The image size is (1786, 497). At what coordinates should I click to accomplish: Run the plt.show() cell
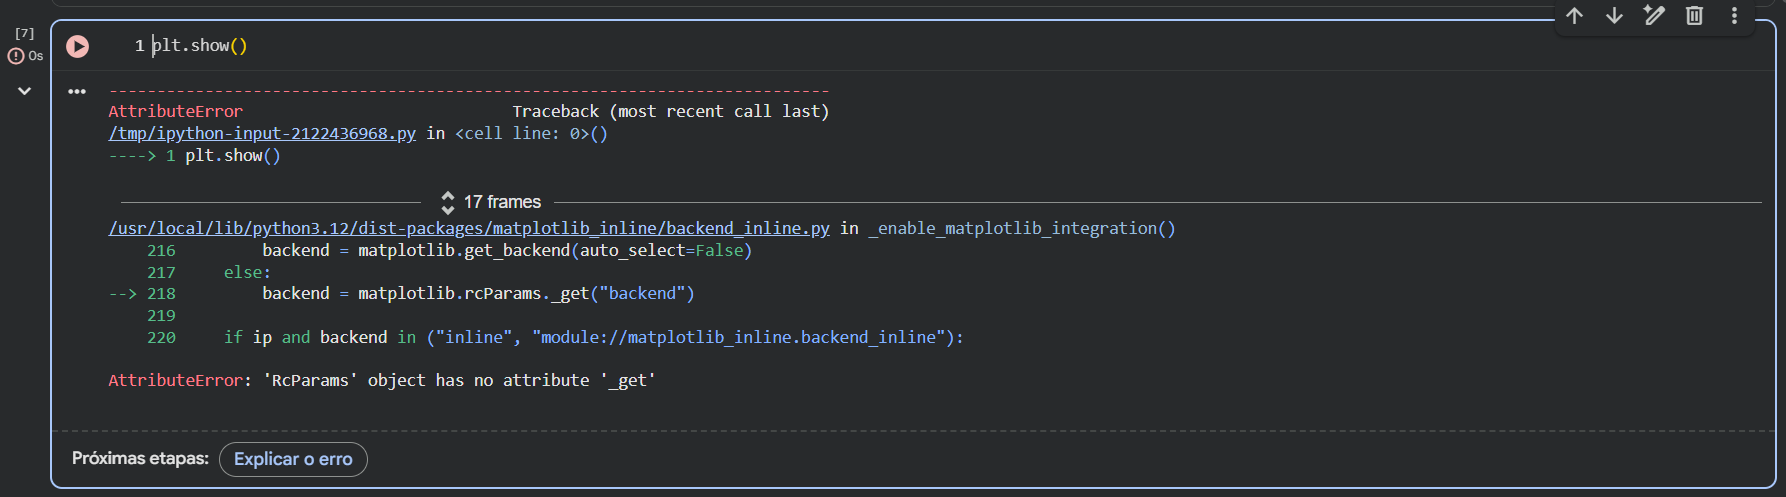77,46
